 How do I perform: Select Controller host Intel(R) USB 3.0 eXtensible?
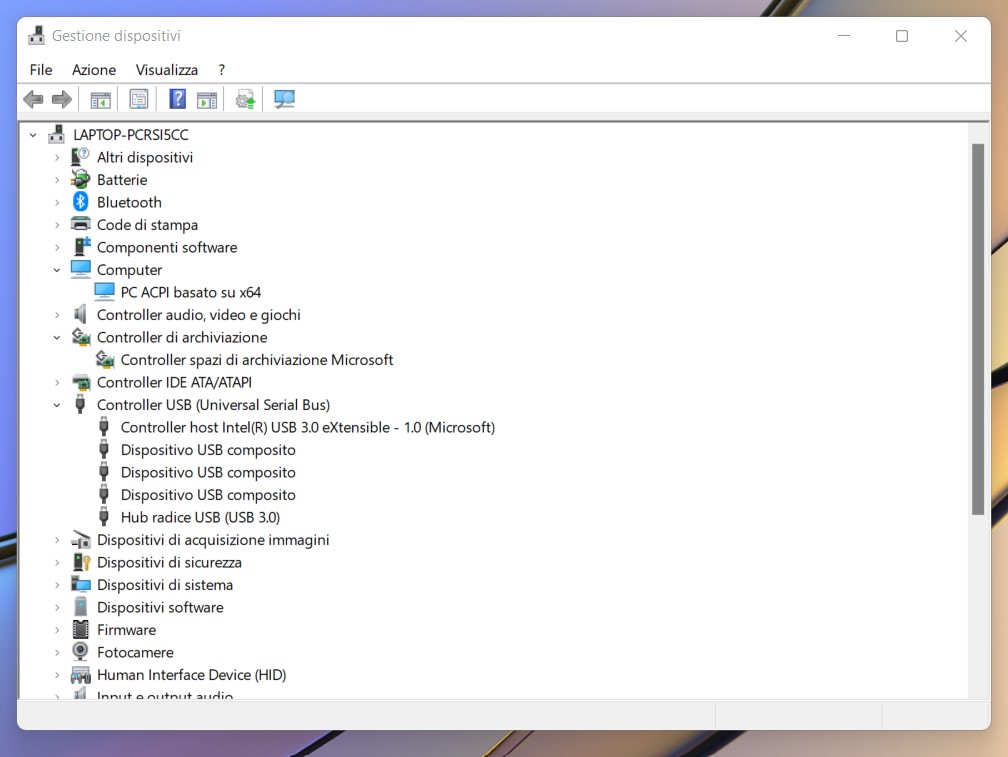tap(307, 427)
